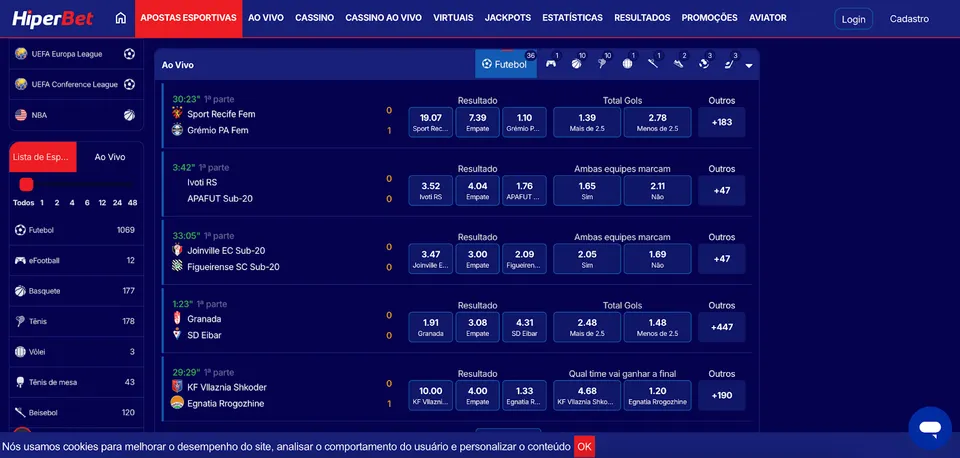Select tennis racket icon in Ao Vivo bar

(602, 64)
